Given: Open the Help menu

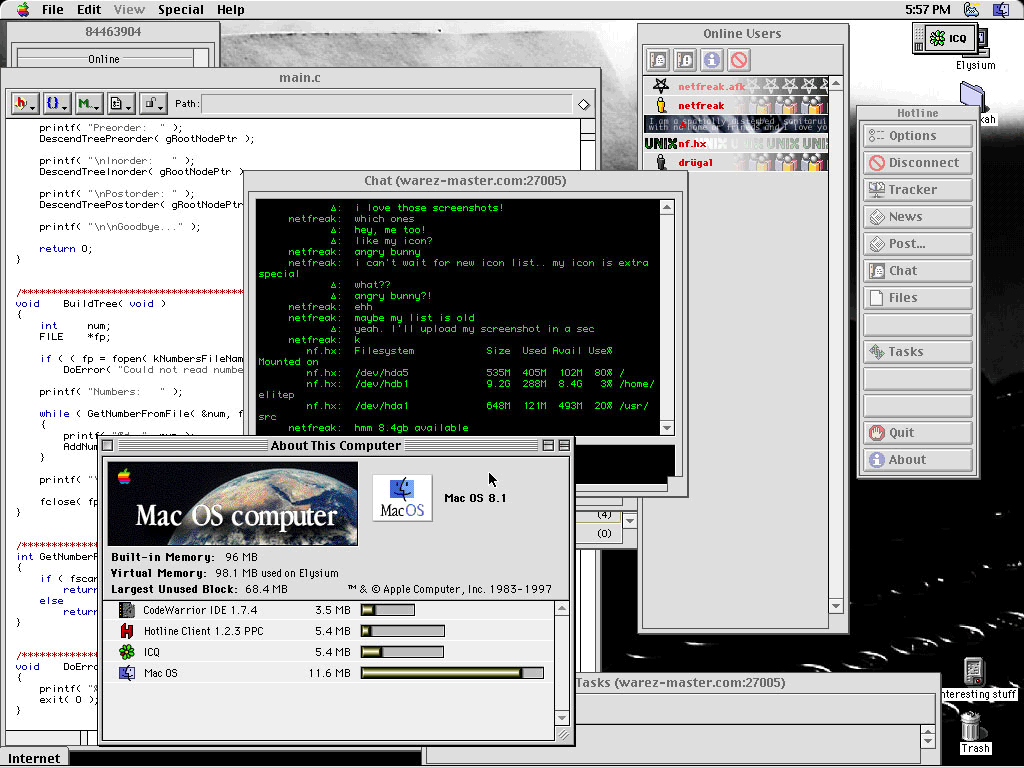Looking at the screenshot, I should (231, 10).
